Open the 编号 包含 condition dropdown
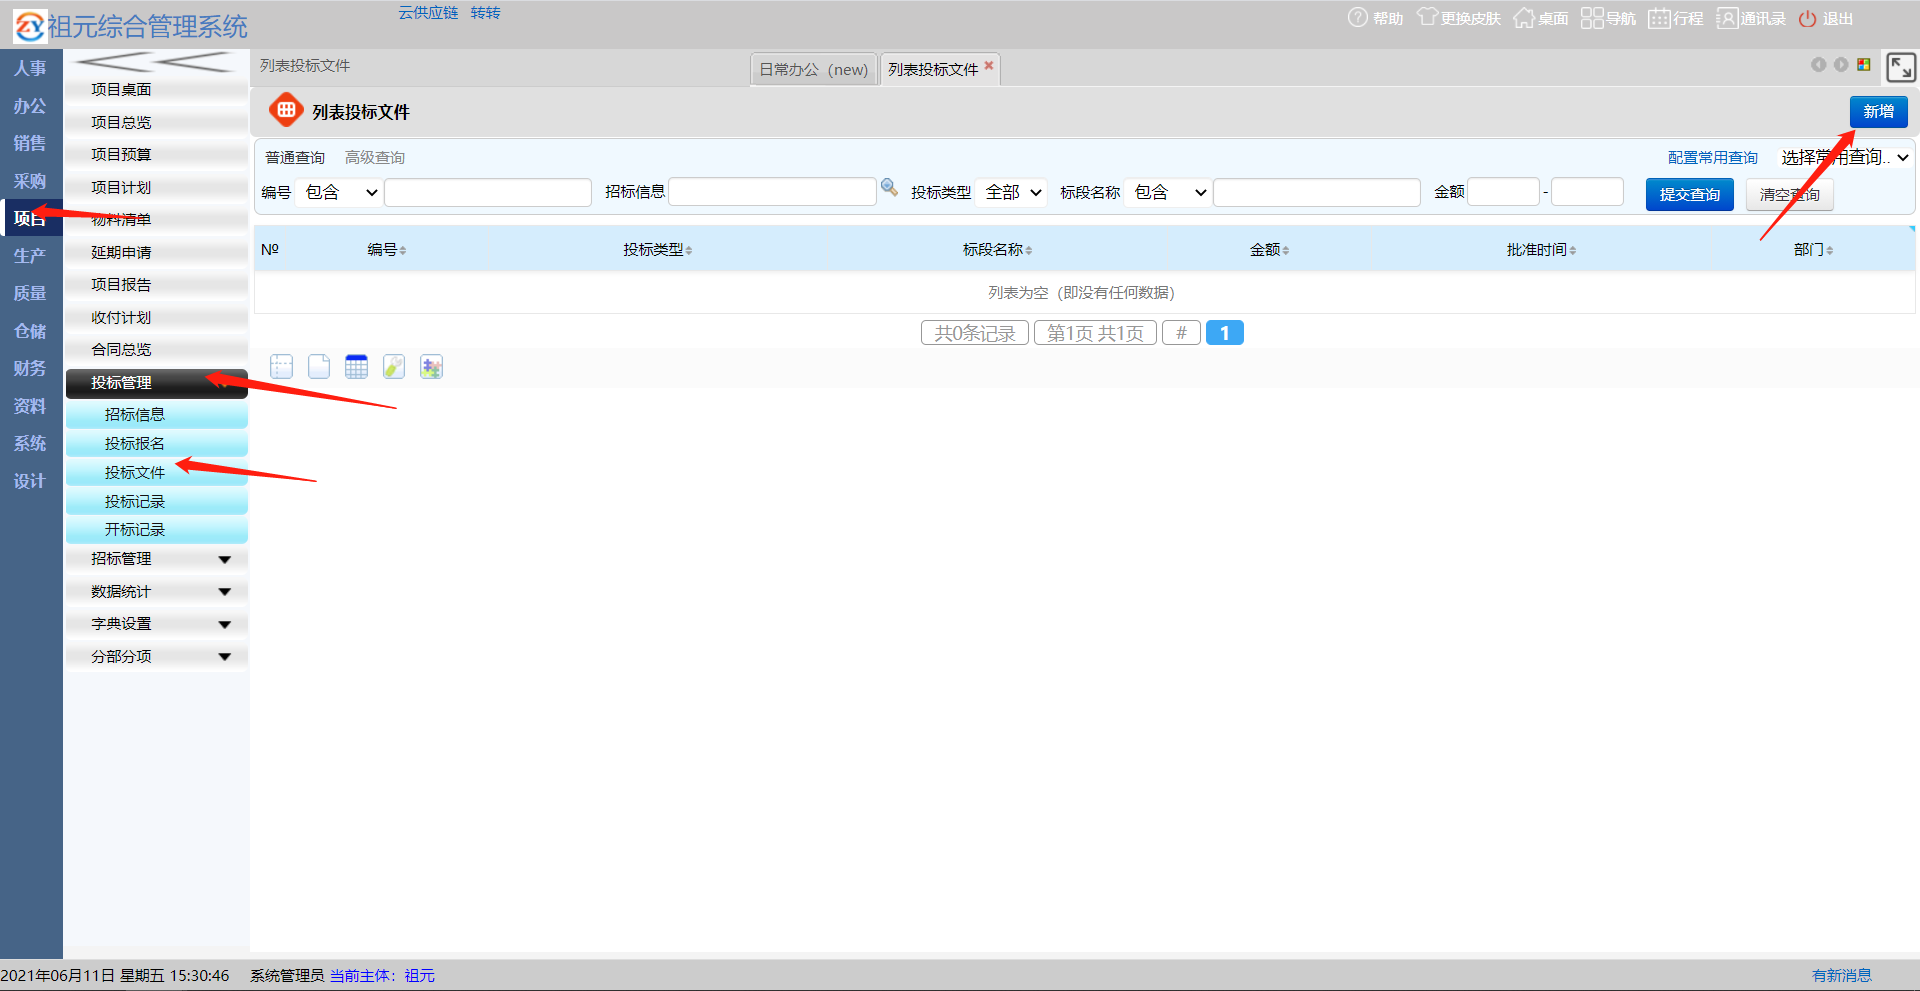 tap(340, 192)
